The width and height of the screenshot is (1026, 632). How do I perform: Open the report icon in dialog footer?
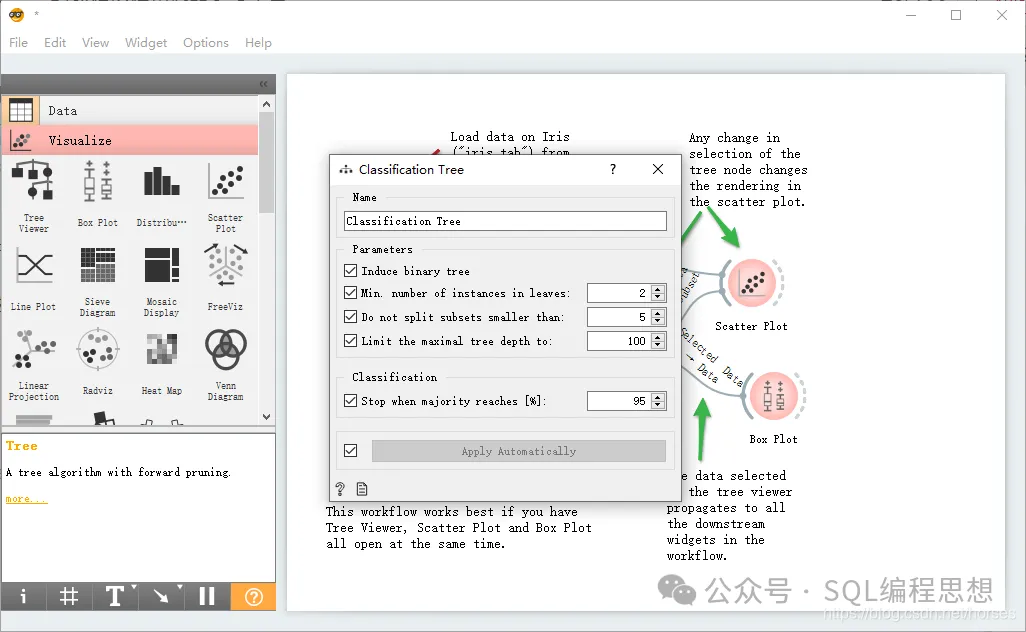click(362, 489)
